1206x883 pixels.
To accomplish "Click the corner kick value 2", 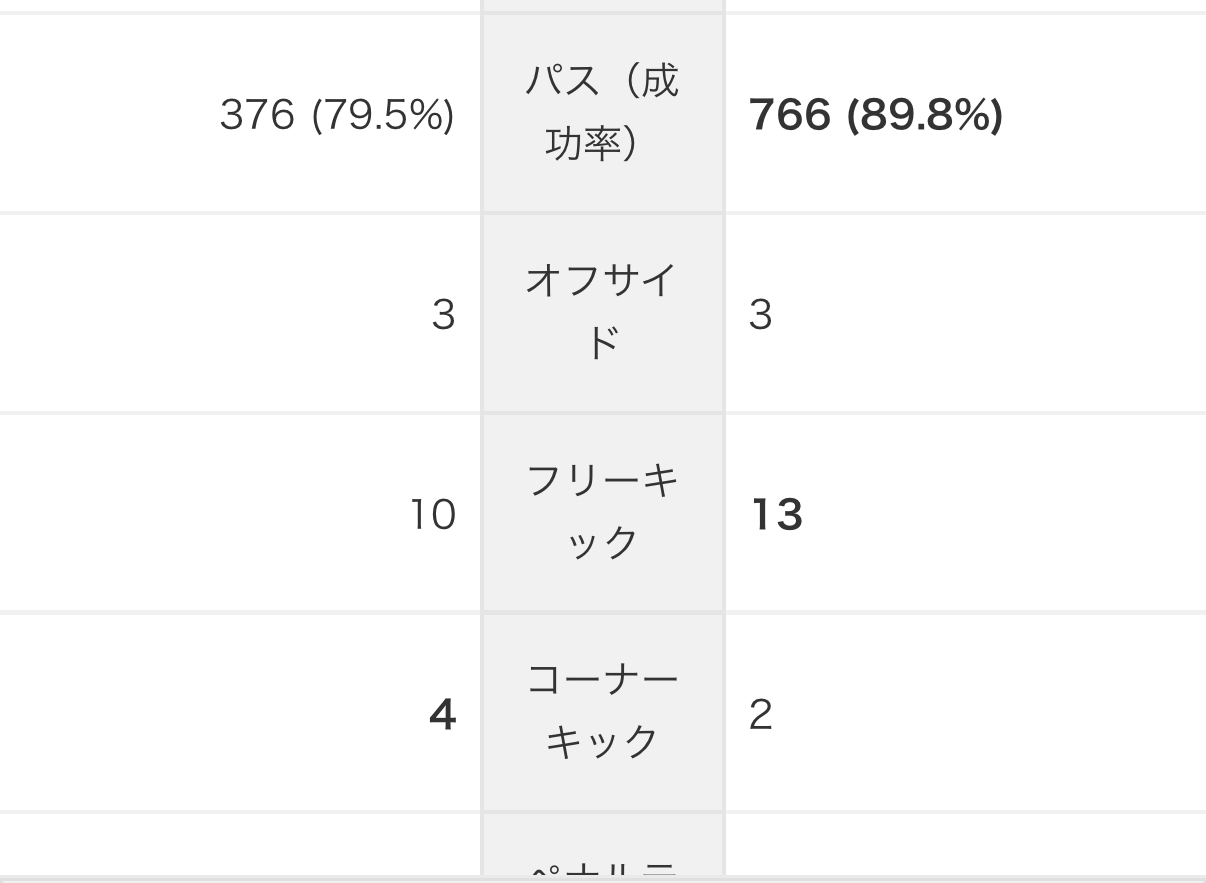I will [x=760, y=715].
